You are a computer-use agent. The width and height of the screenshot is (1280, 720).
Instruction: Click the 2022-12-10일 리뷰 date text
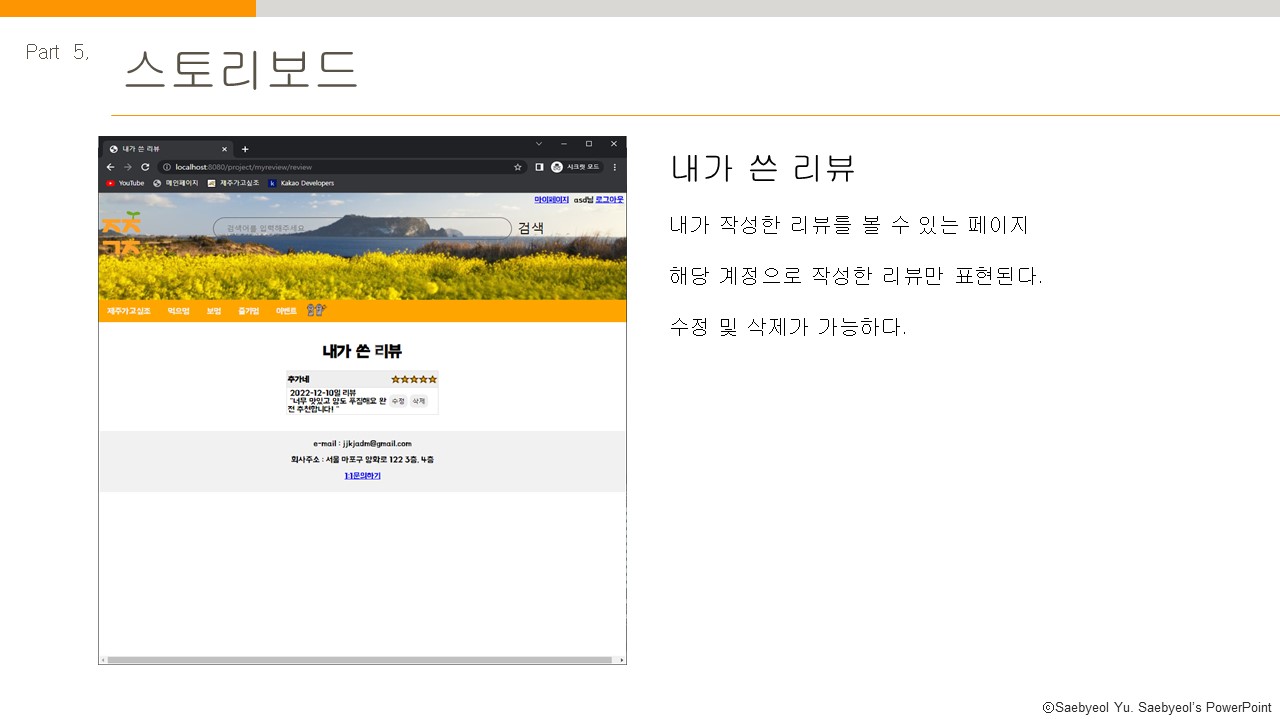coord(323,393)
